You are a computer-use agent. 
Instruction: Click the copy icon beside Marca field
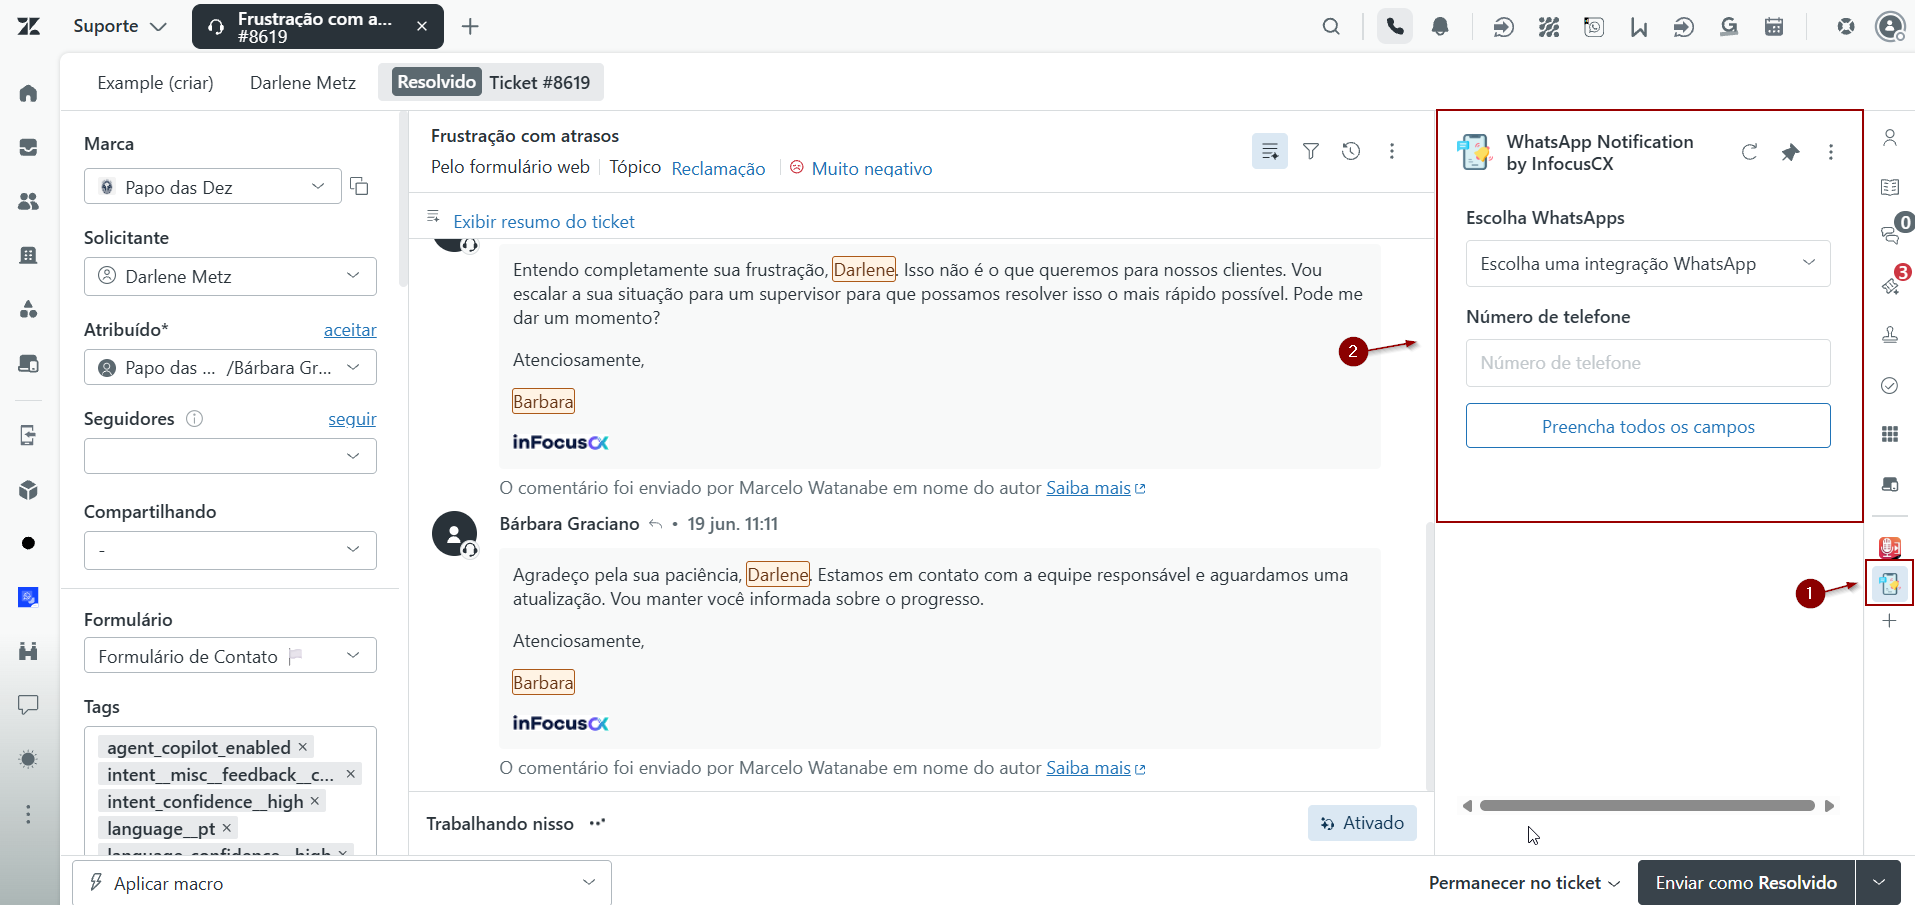[359, 186]
